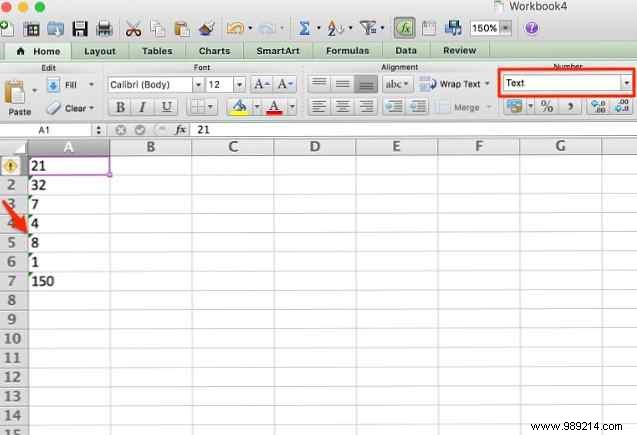Viewport: 637px width, 435px height.
Task: Click the Fill down icon
Action: (x=53, y=85)
